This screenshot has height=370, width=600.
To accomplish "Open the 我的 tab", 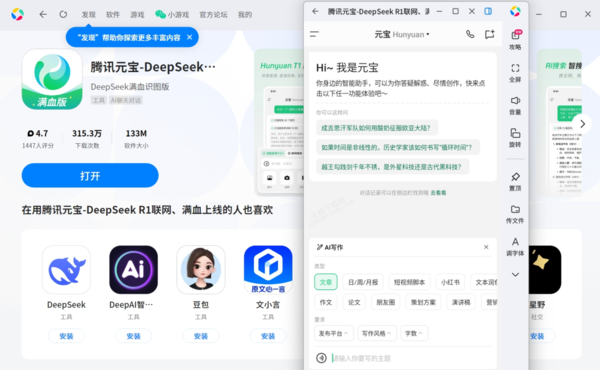I will 245,15.
